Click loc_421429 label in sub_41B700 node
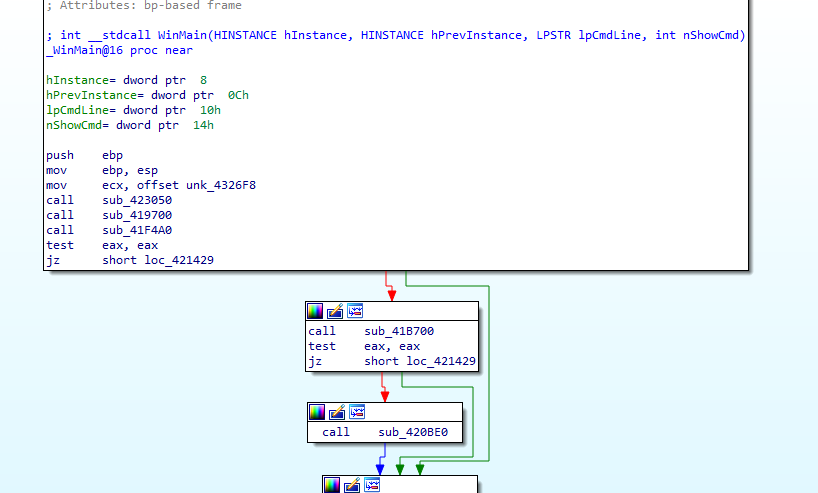The image size is (818, 493). (x=441, y=361)
